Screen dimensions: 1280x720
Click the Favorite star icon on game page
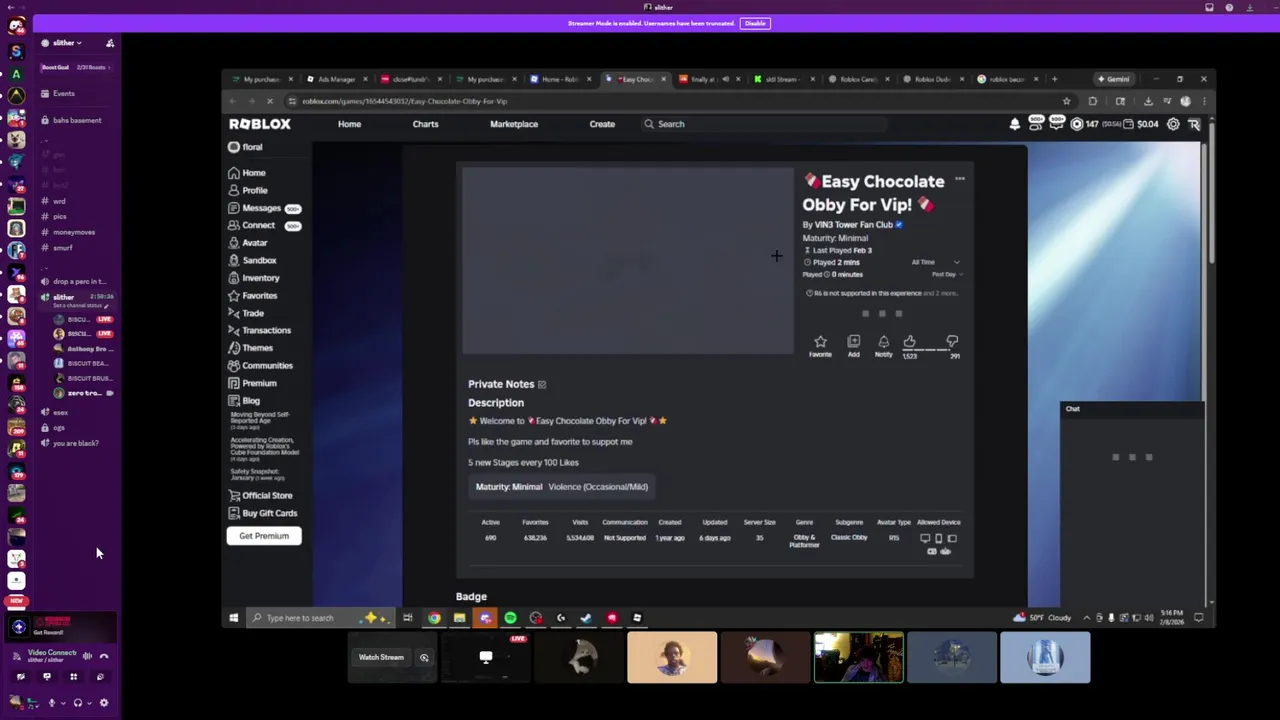820,341
